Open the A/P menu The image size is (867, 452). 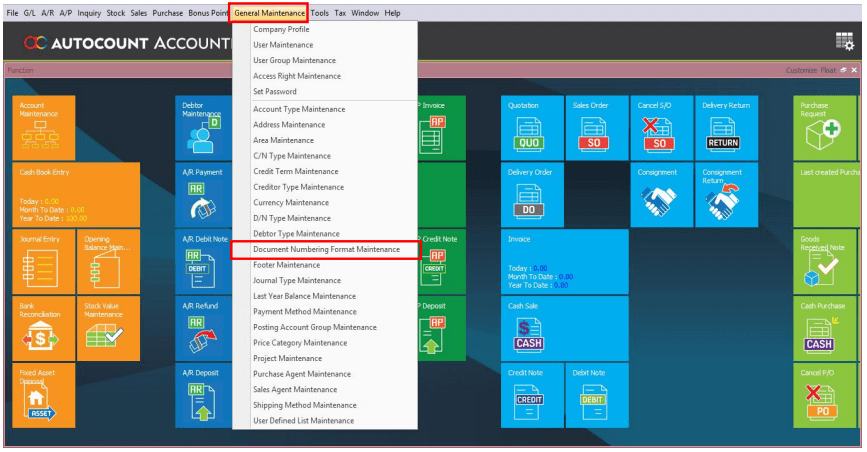pyautogui.click(x=65, y=13)
